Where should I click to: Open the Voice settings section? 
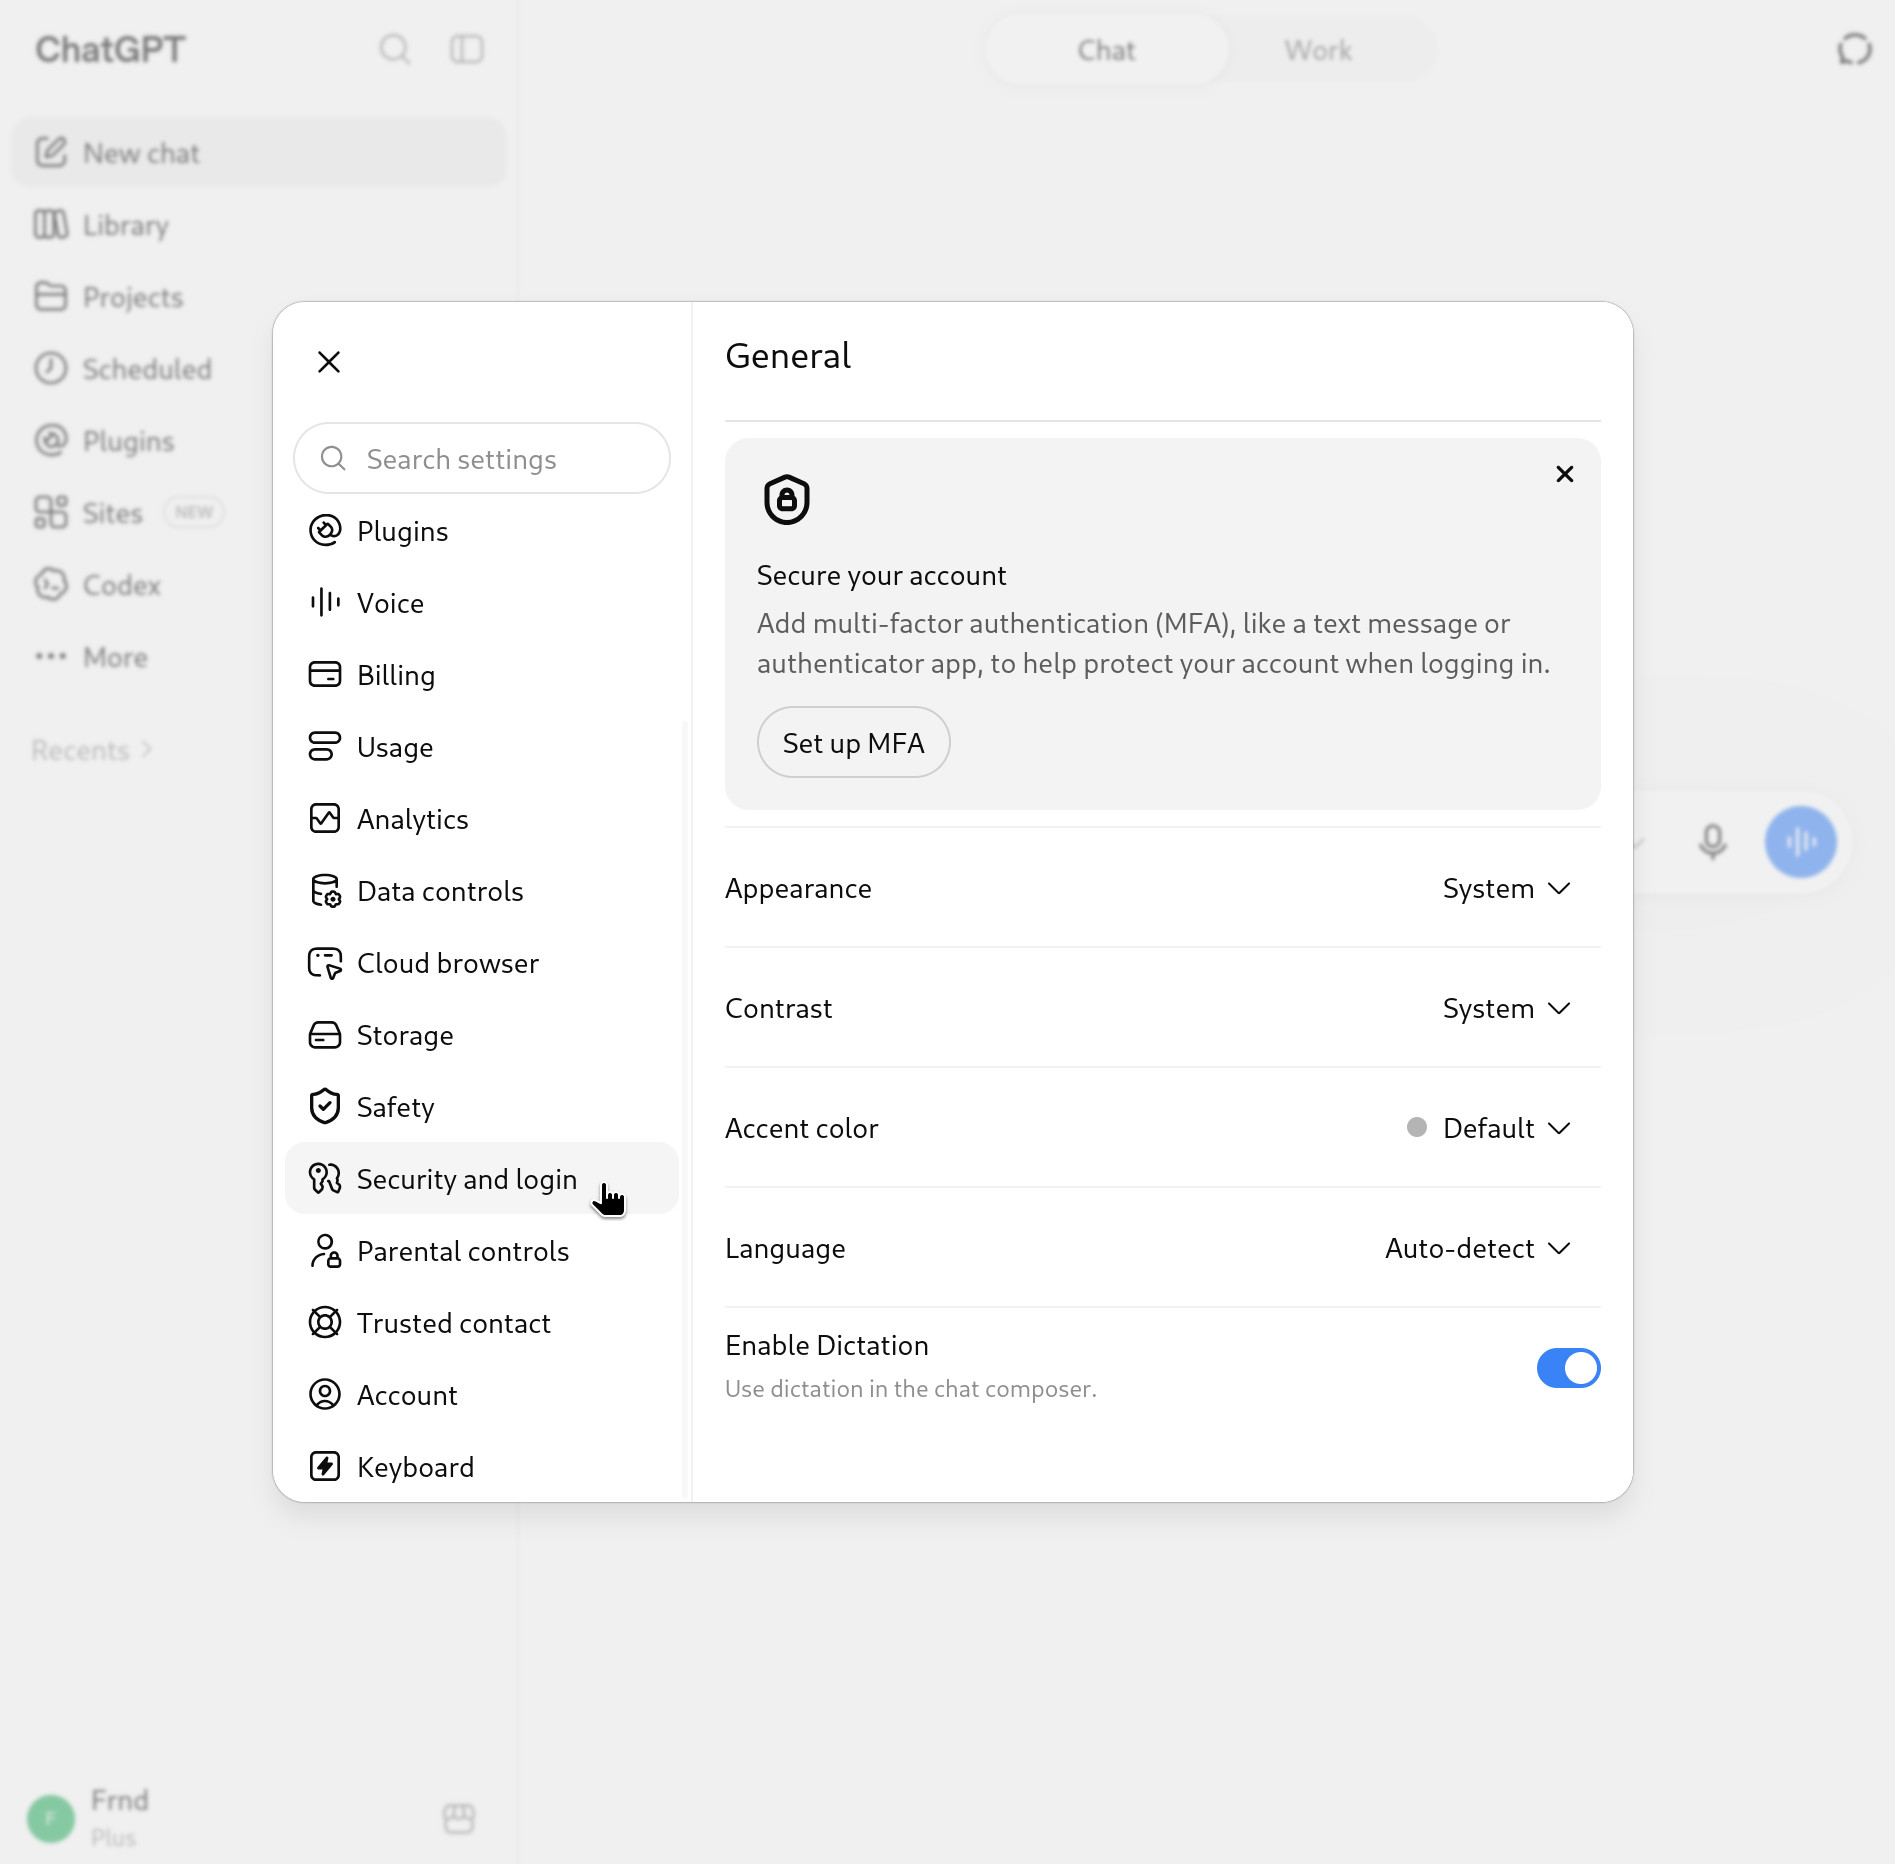(482, 603)
